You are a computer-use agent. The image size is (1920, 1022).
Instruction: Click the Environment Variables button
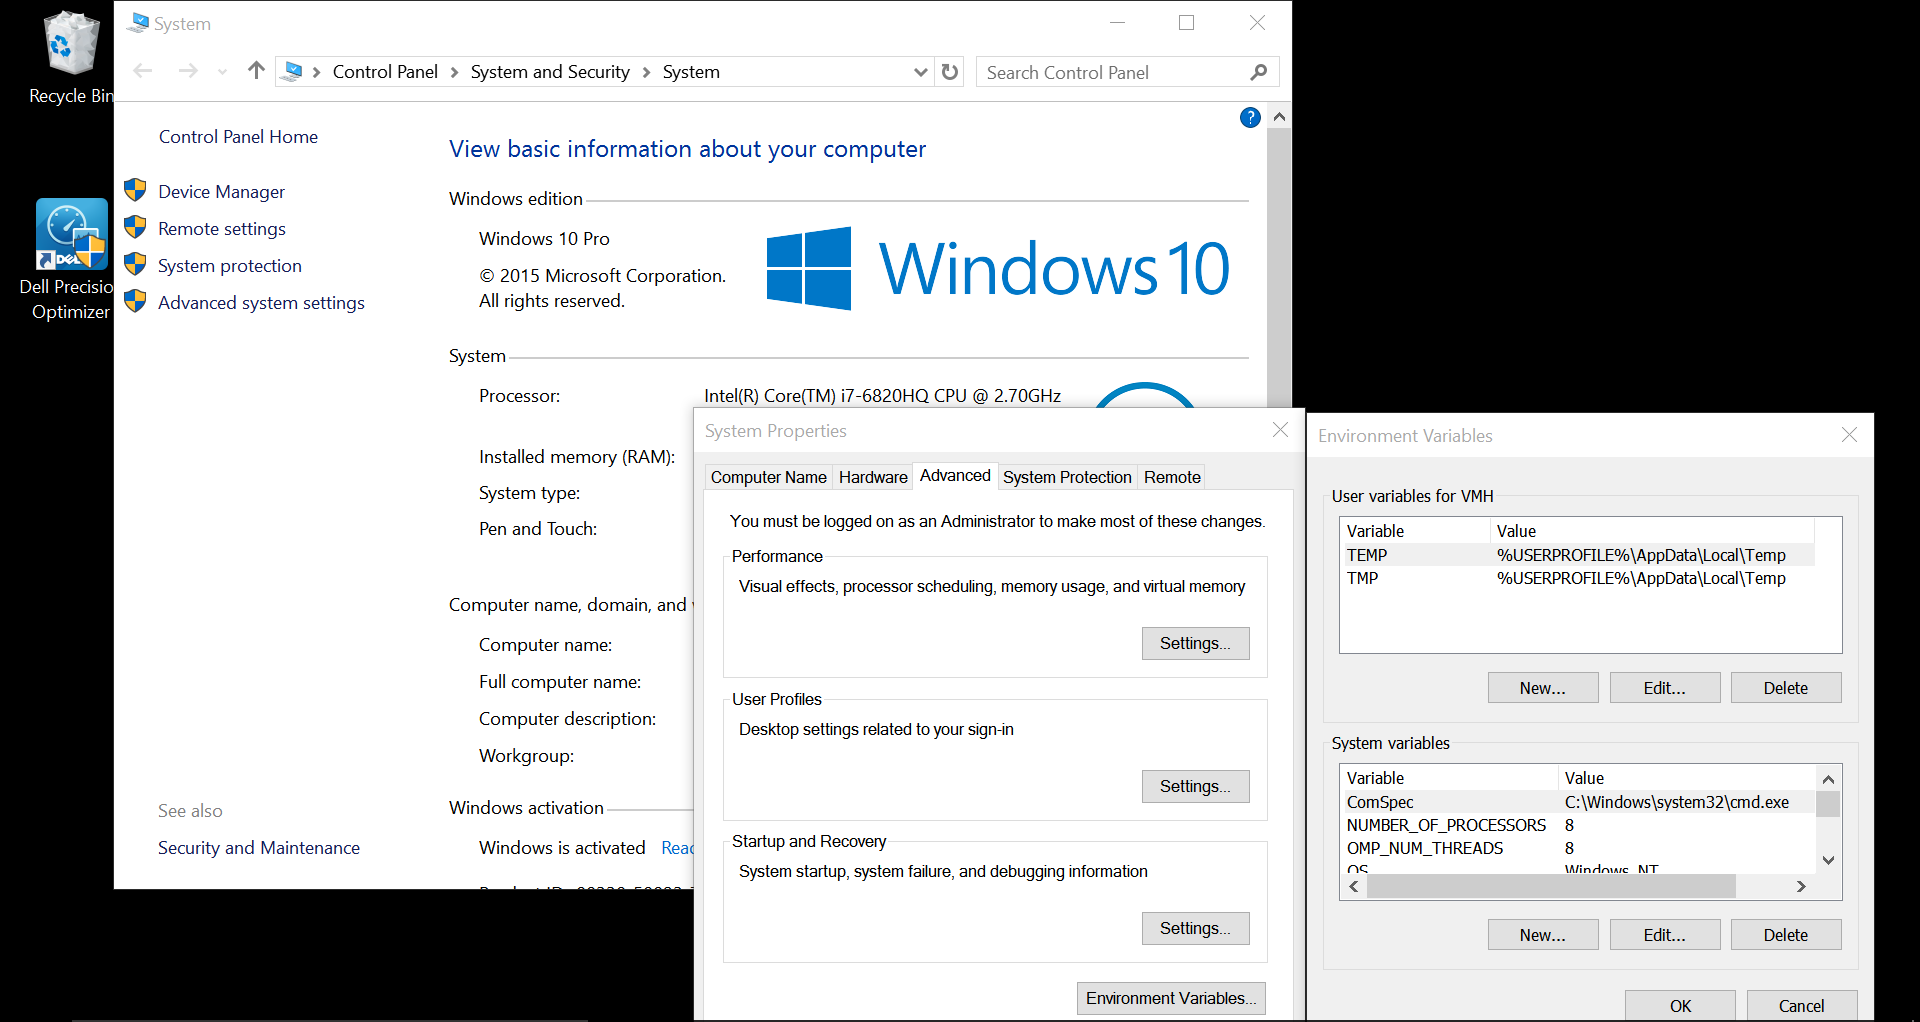point(1171,998)
